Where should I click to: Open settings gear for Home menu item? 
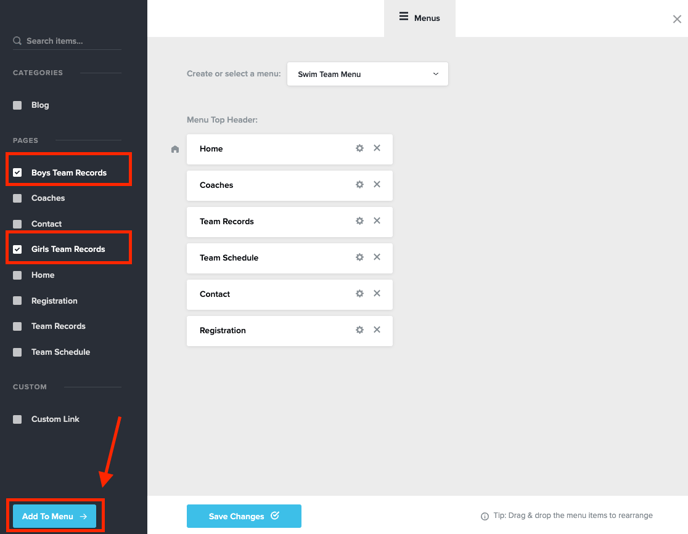360,148
